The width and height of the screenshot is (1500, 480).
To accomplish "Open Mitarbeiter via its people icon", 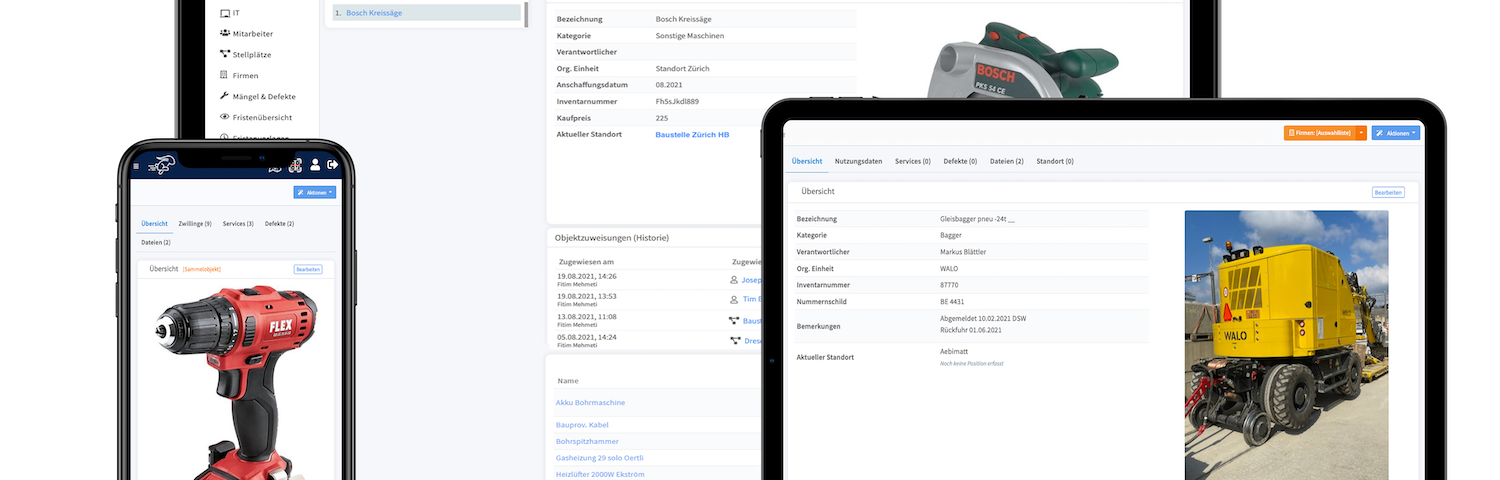I will click(x=224, y=34).
